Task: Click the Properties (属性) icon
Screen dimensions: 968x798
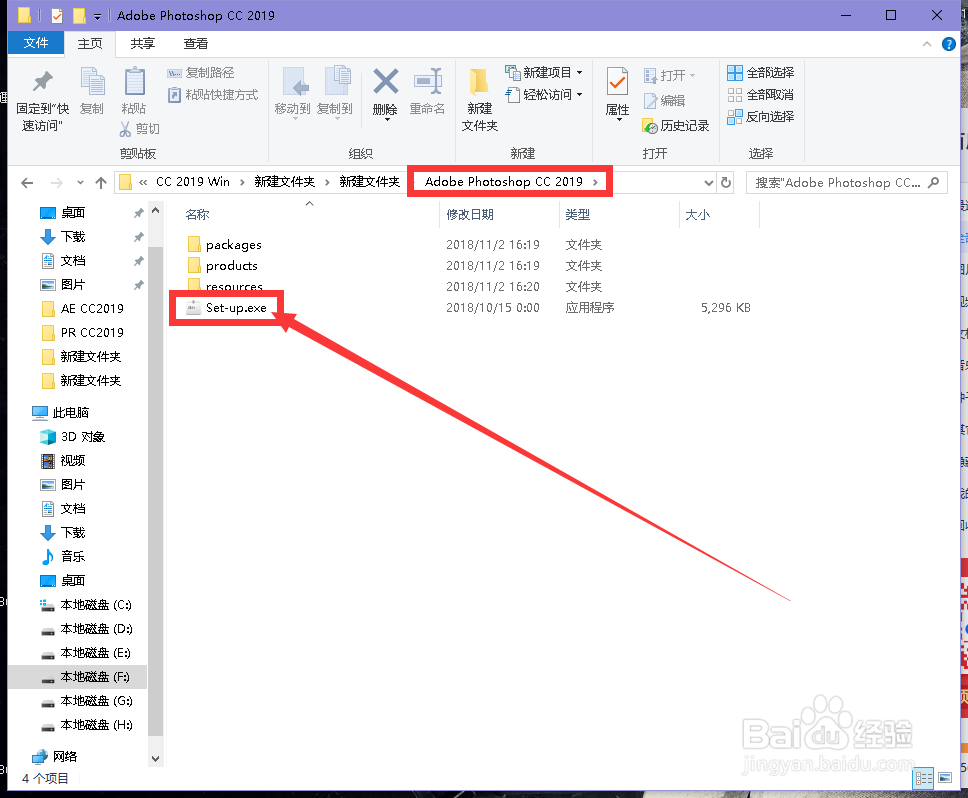Action: (x=617, y=82)
